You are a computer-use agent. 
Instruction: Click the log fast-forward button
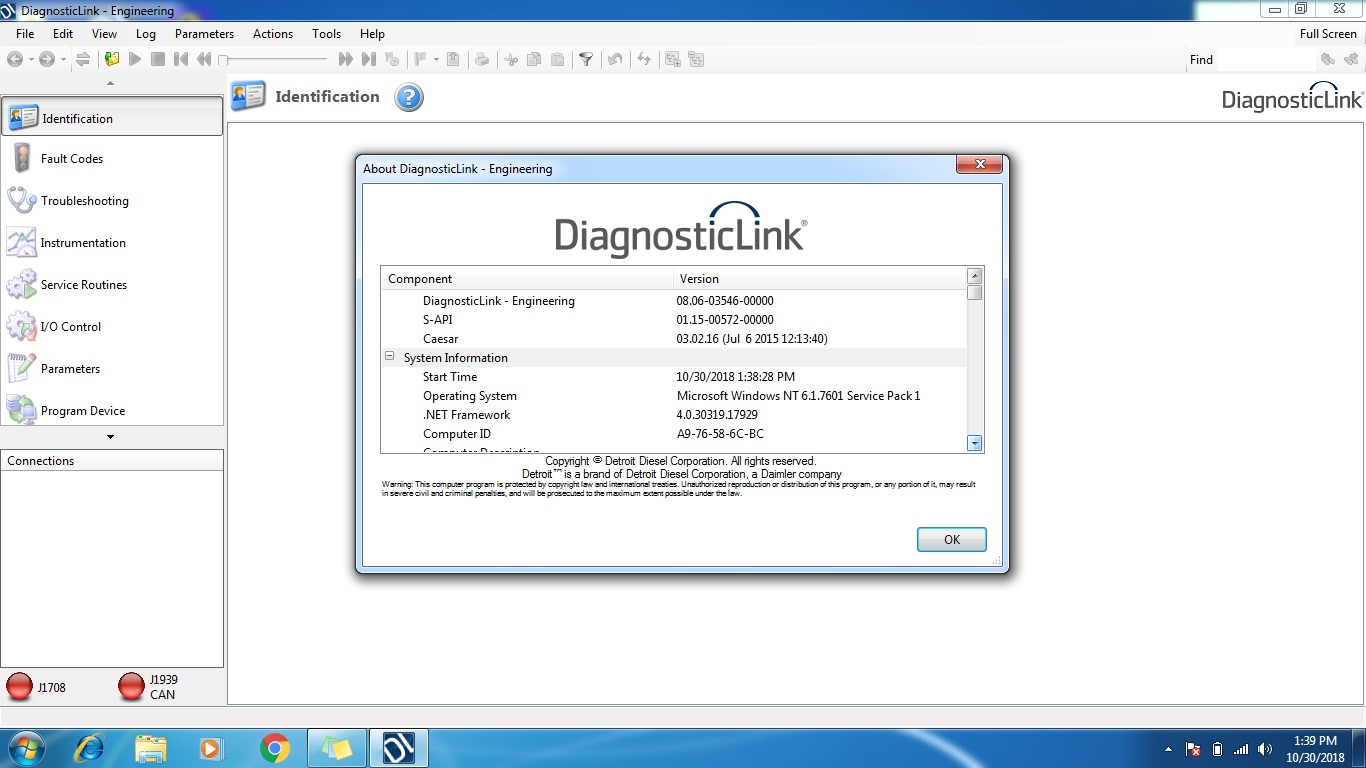click(x=346, y=59)
